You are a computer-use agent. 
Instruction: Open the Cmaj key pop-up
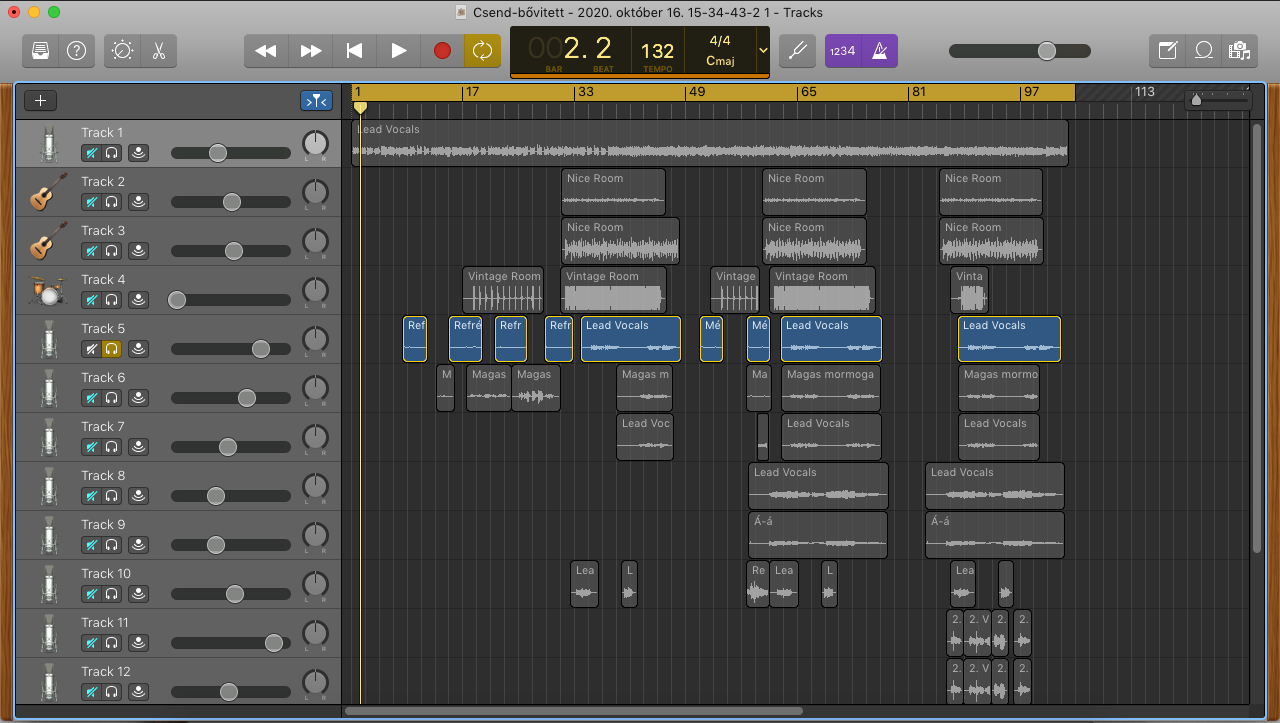[x=720, y=61]
